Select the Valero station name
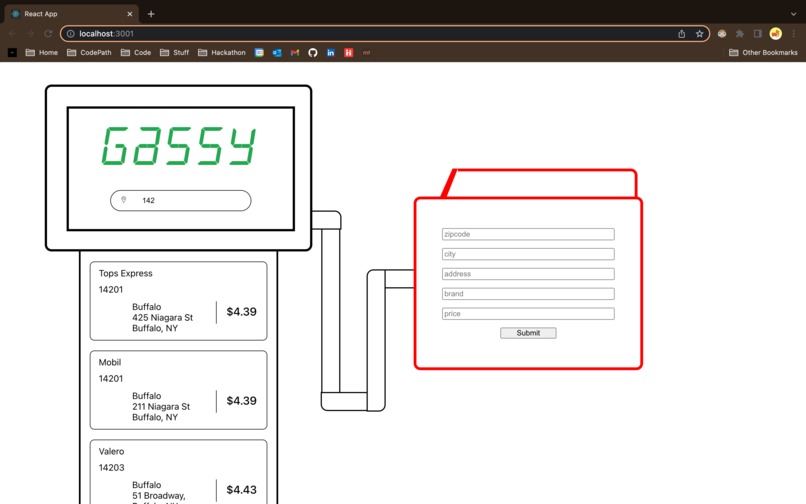Screen dimensions: 806x504 coord(112,451)
